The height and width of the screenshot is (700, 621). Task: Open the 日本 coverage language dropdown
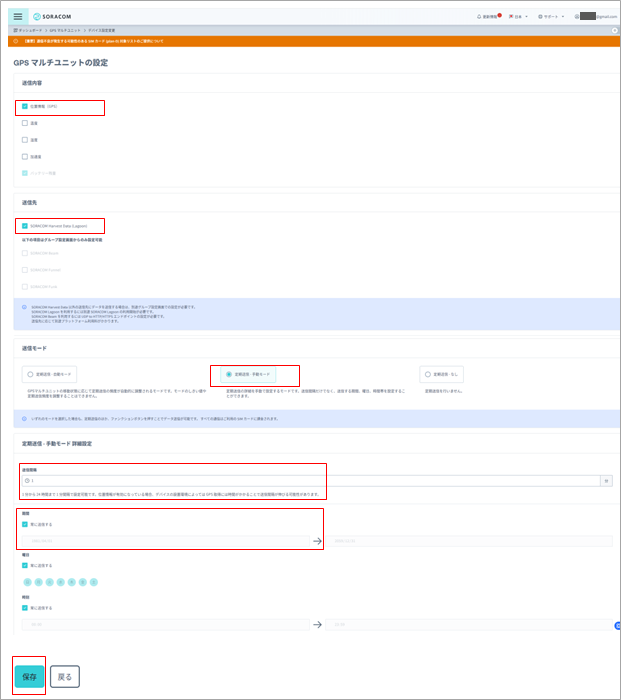(x=518, y=17)
